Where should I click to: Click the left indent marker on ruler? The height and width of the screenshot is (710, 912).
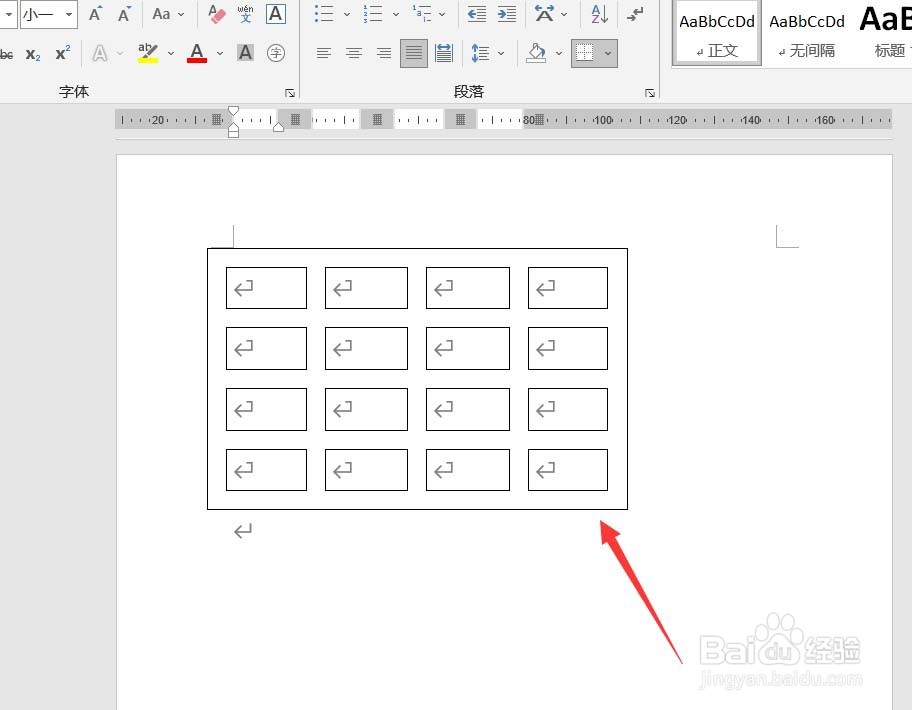(x=233, y=132)
